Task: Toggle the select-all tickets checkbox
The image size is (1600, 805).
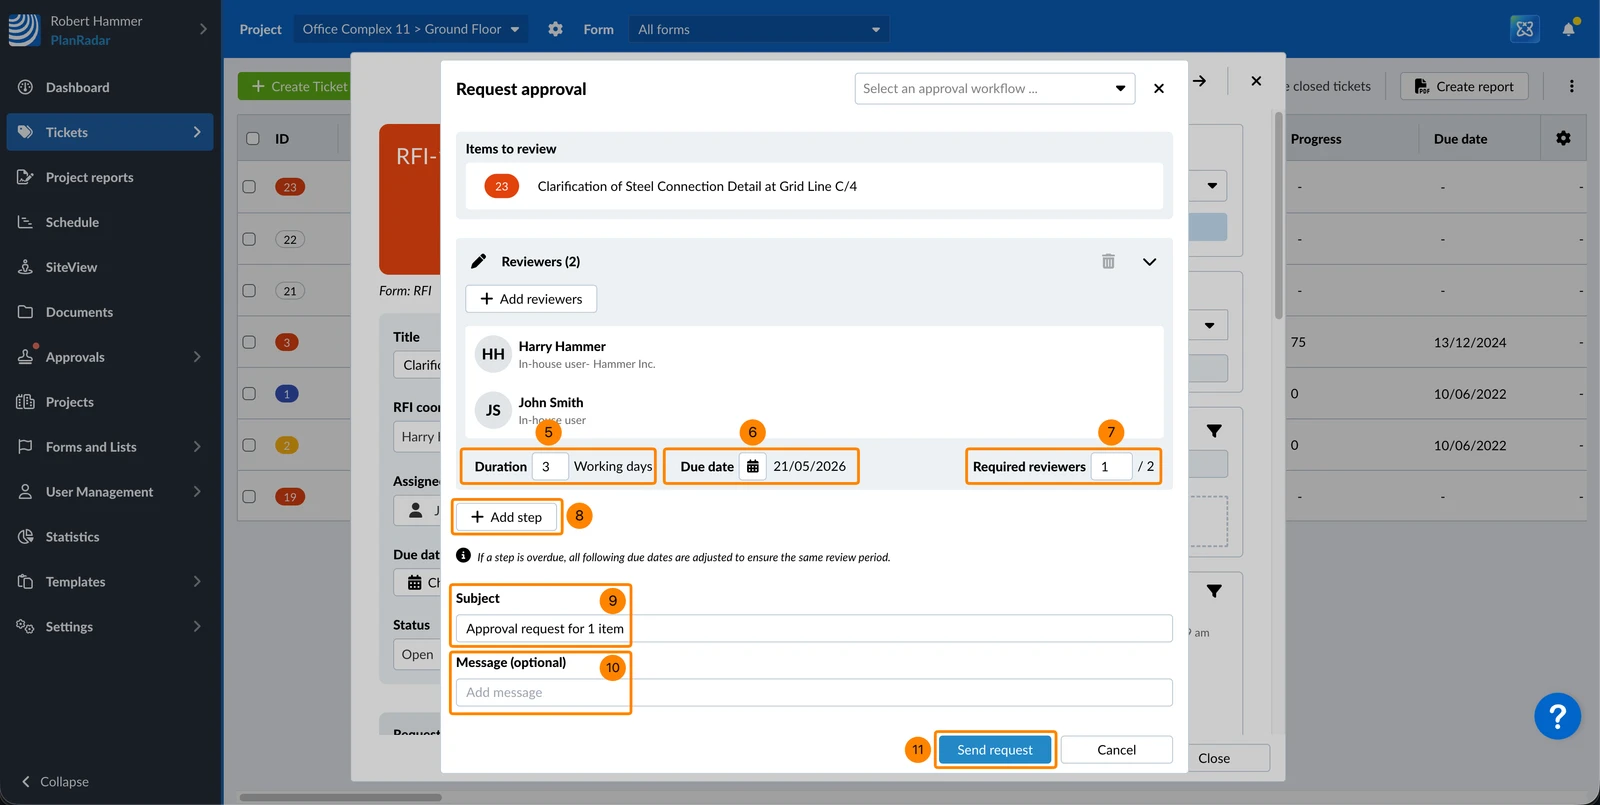Action: [x=253, y=138]
